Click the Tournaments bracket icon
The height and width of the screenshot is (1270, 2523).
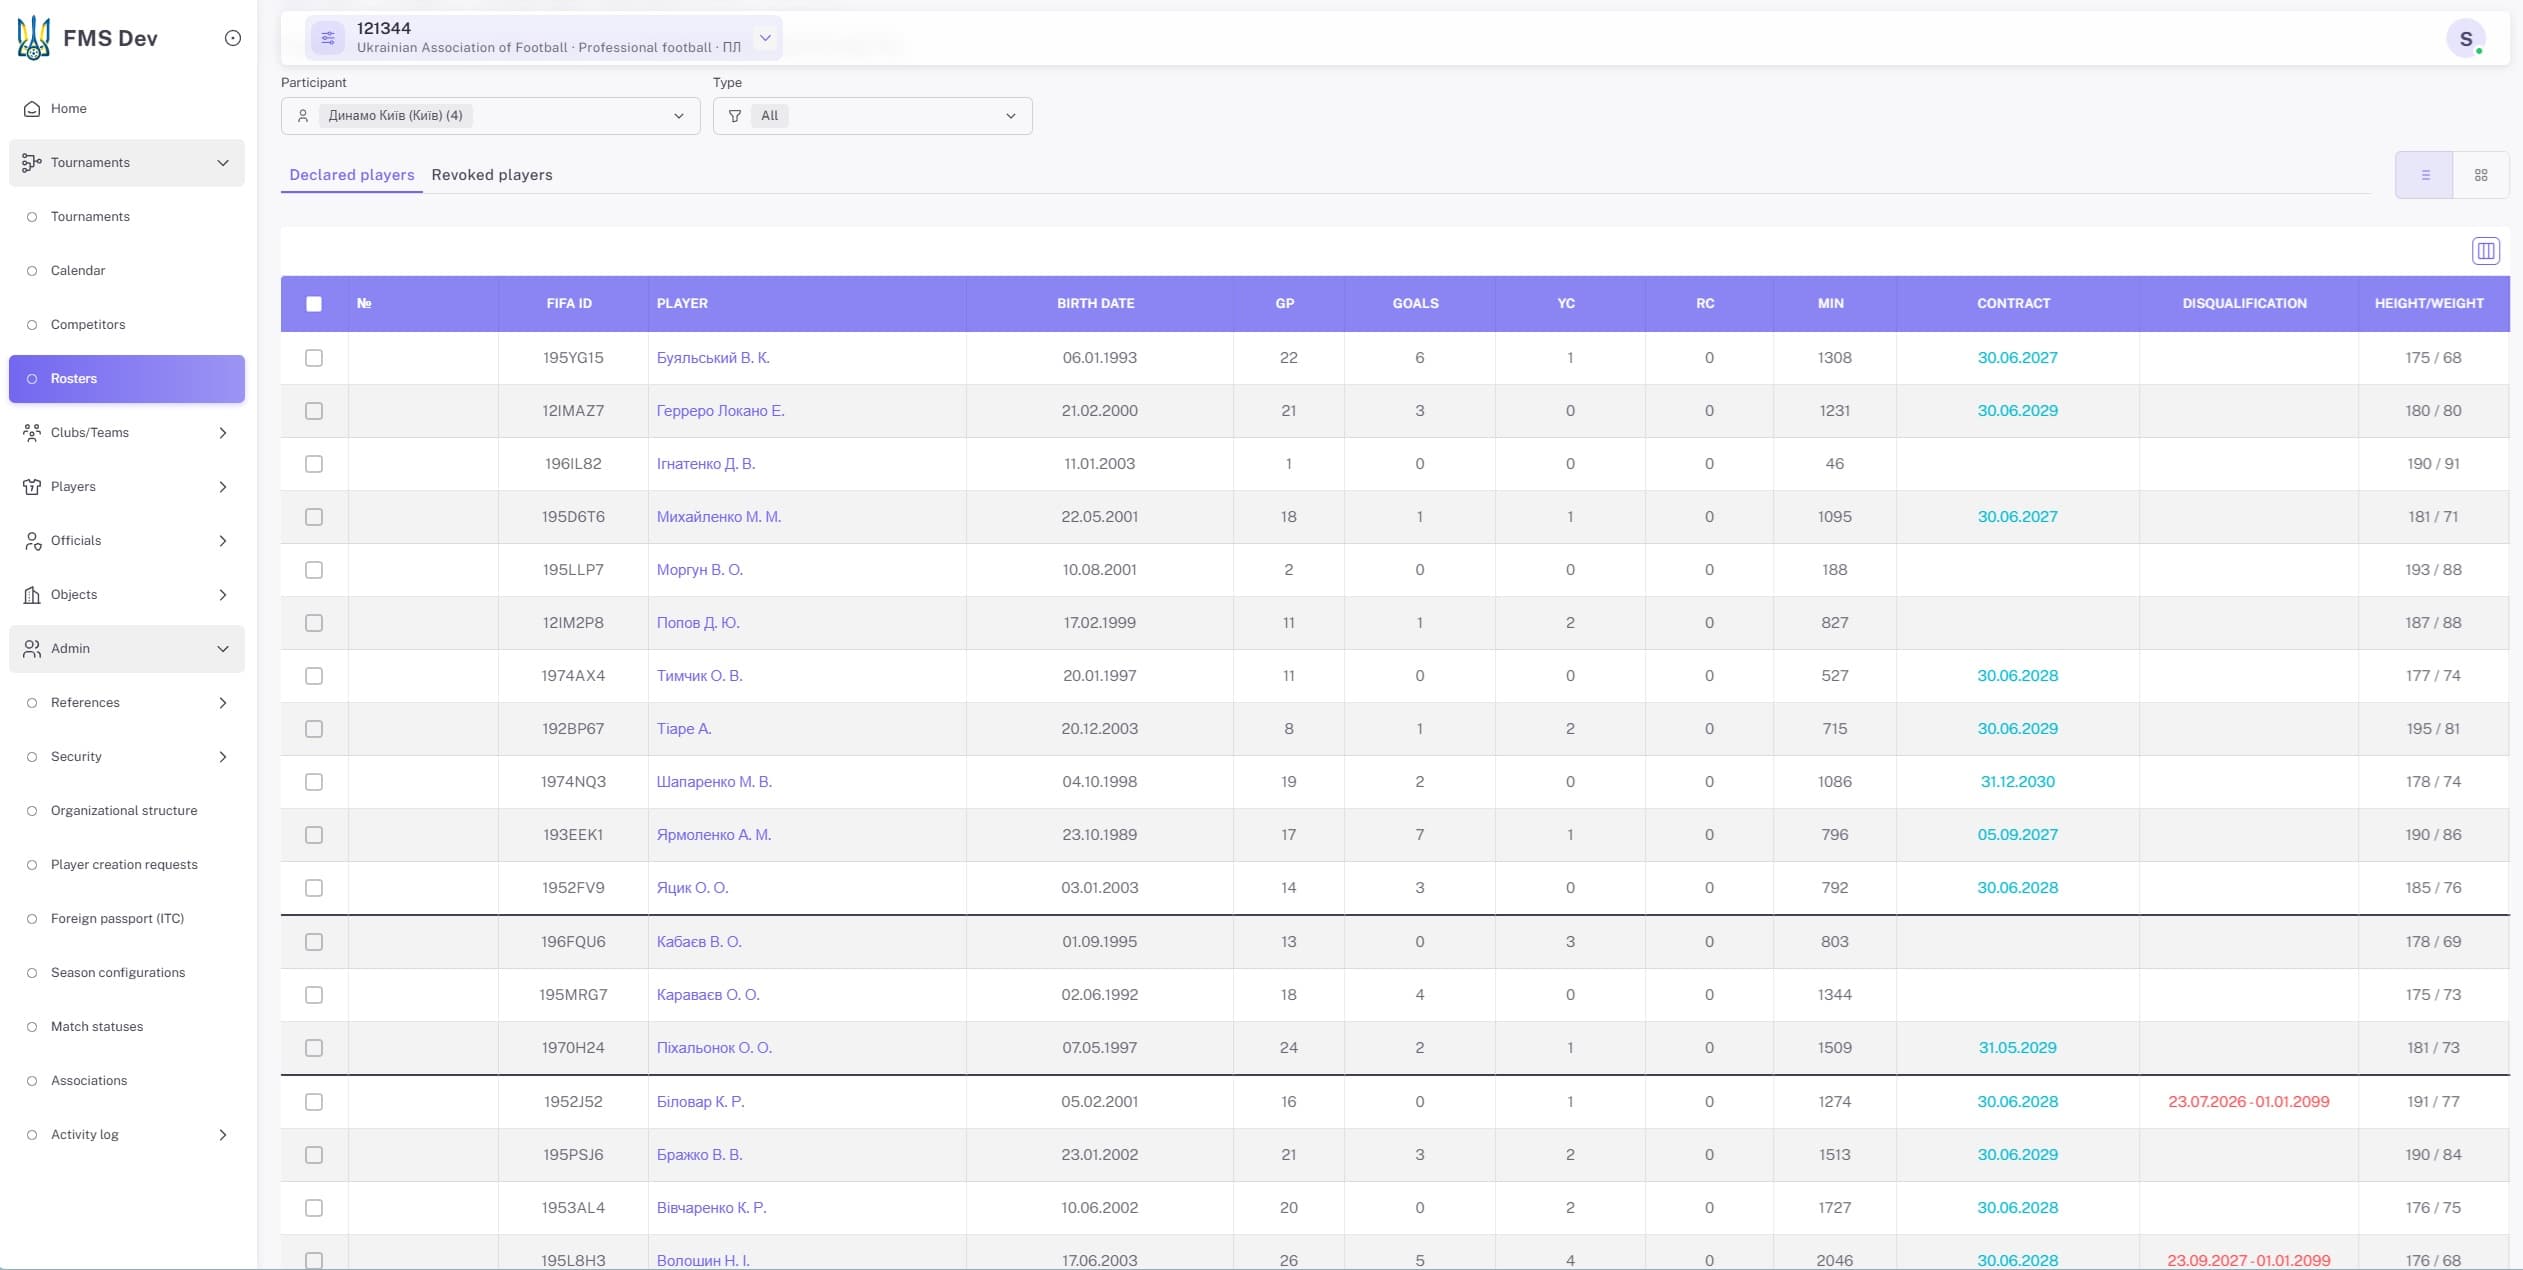point(32,162)
